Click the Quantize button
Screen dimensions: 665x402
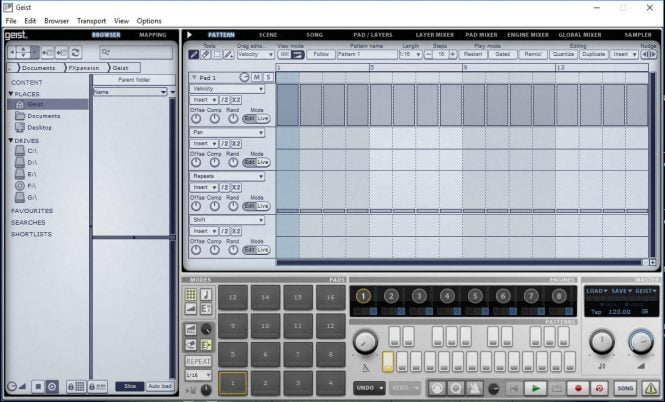(563, 54)
